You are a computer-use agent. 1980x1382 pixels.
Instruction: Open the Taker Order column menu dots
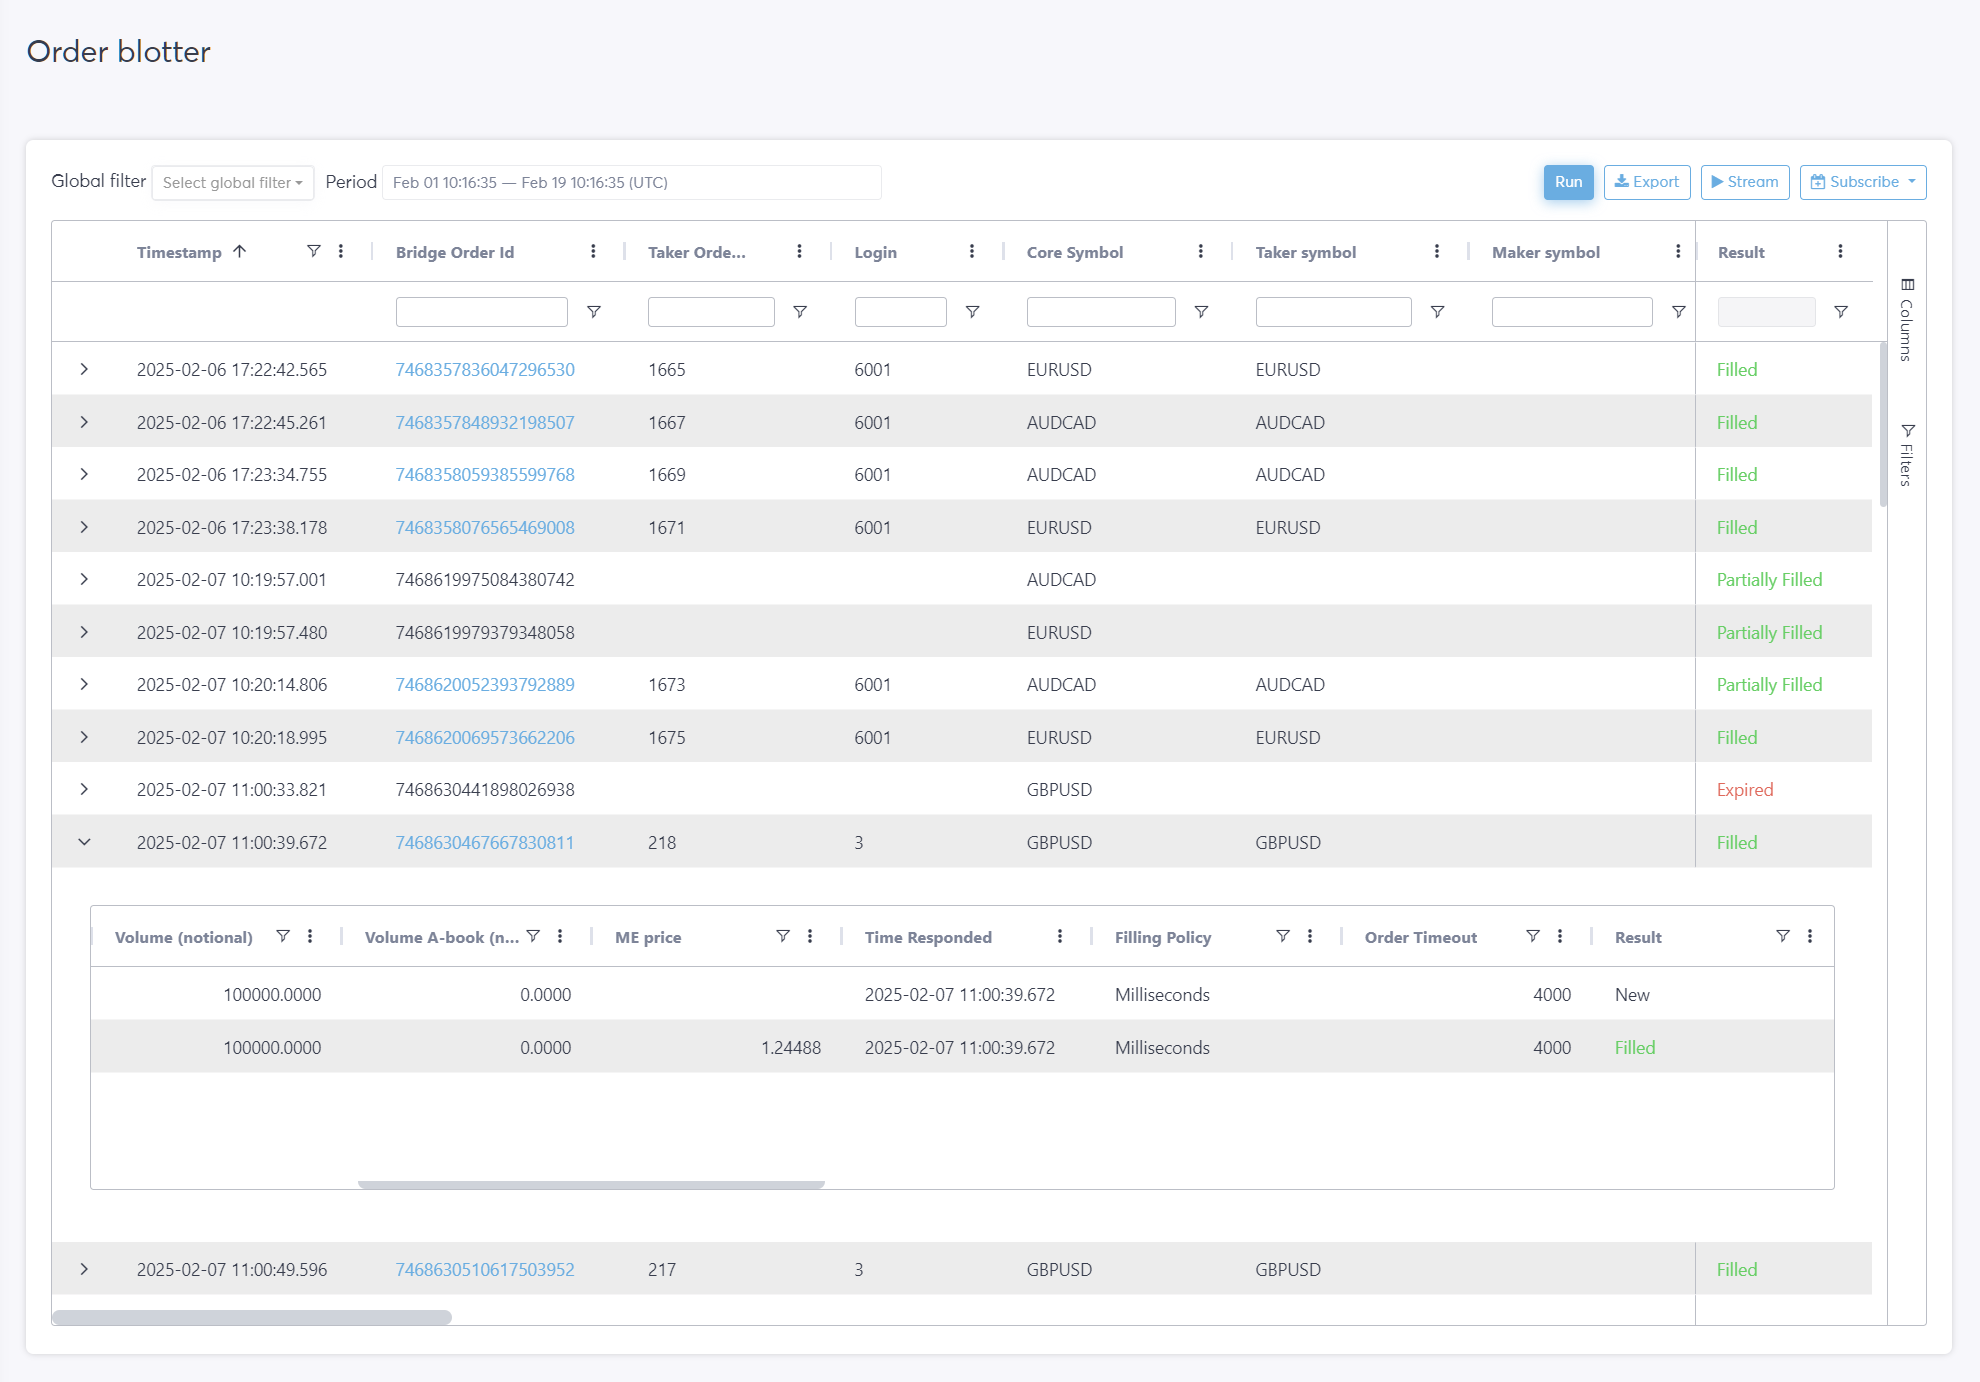pos(799,251)
